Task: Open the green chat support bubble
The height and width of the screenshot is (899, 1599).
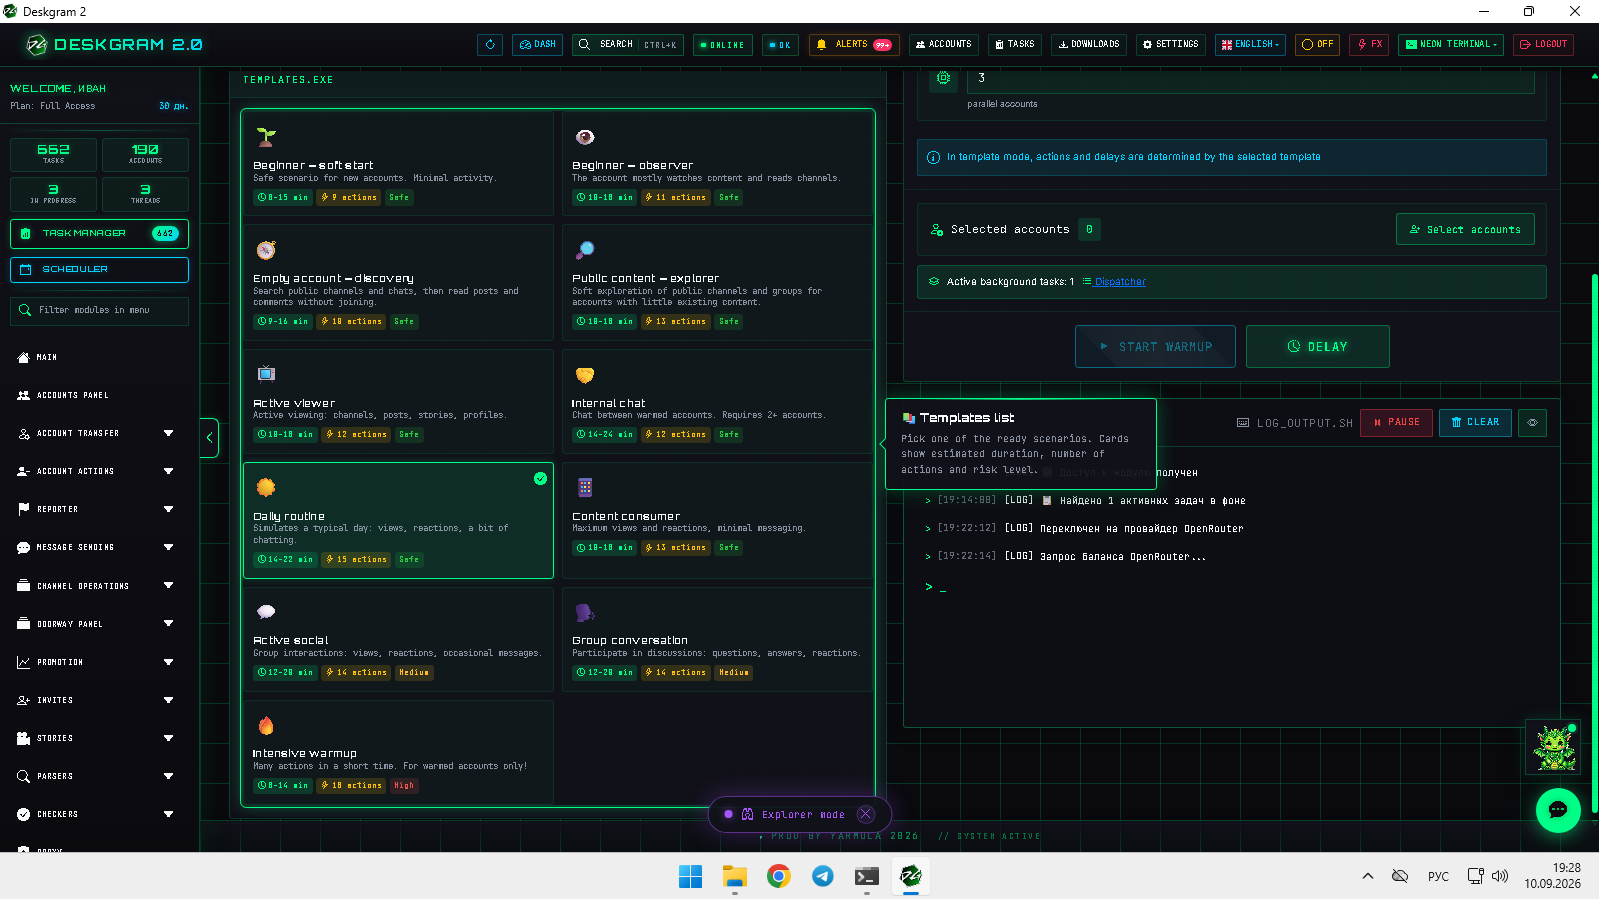Action: click(1558, 810)
